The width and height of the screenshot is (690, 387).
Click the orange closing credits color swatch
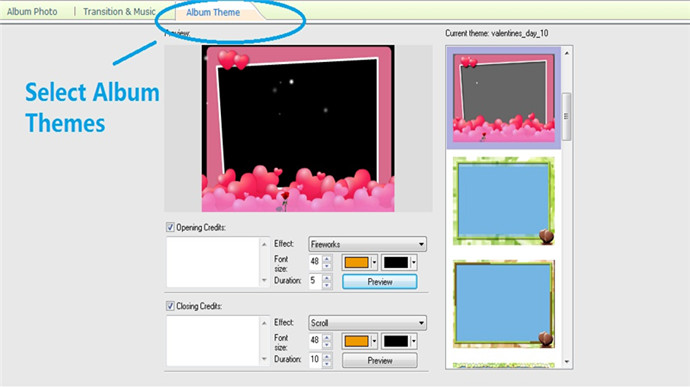point(356,341)
